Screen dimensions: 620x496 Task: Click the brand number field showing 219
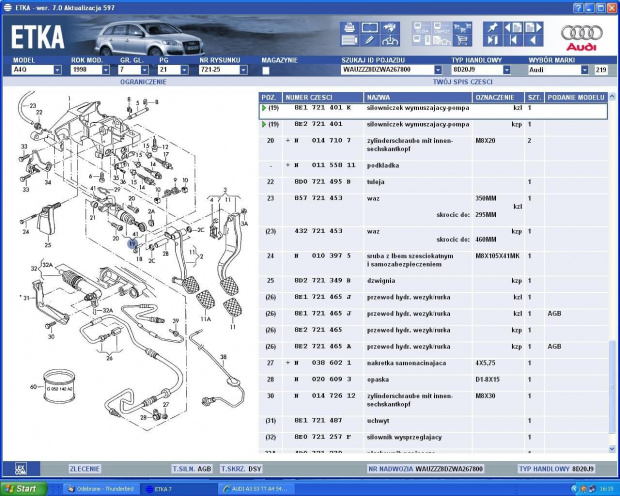point(601,70)
